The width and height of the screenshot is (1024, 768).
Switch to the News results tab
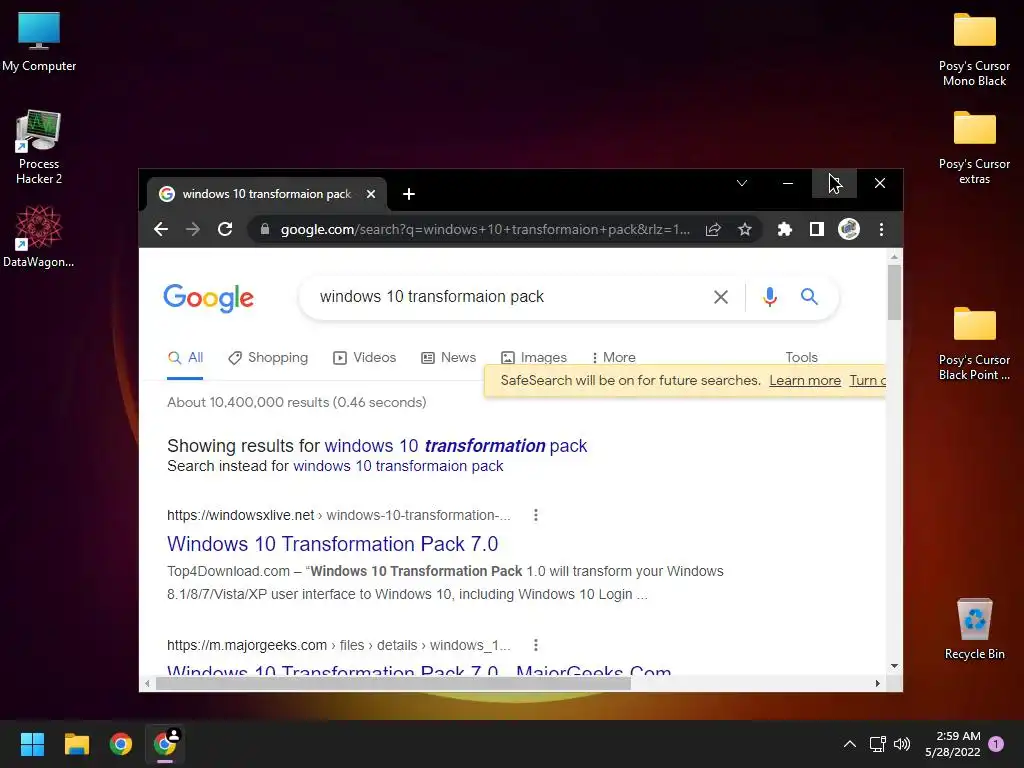pyautogui.click(x=449, y=357)
